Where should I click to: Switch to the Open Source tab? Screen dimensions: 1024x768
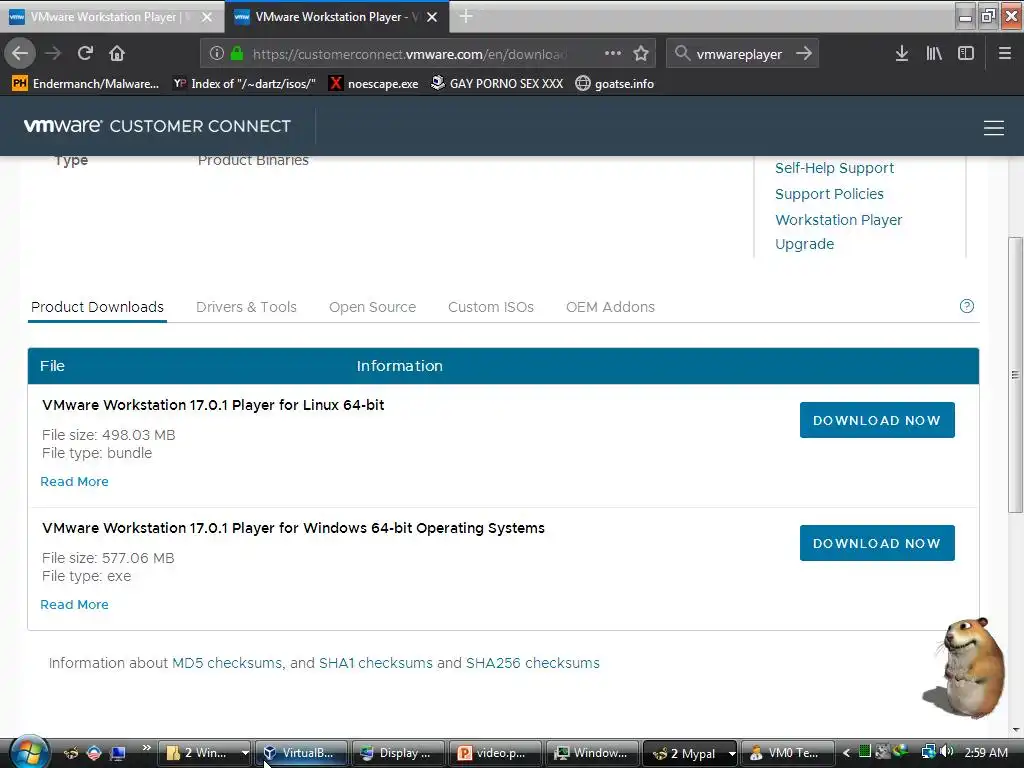[372, 307]
